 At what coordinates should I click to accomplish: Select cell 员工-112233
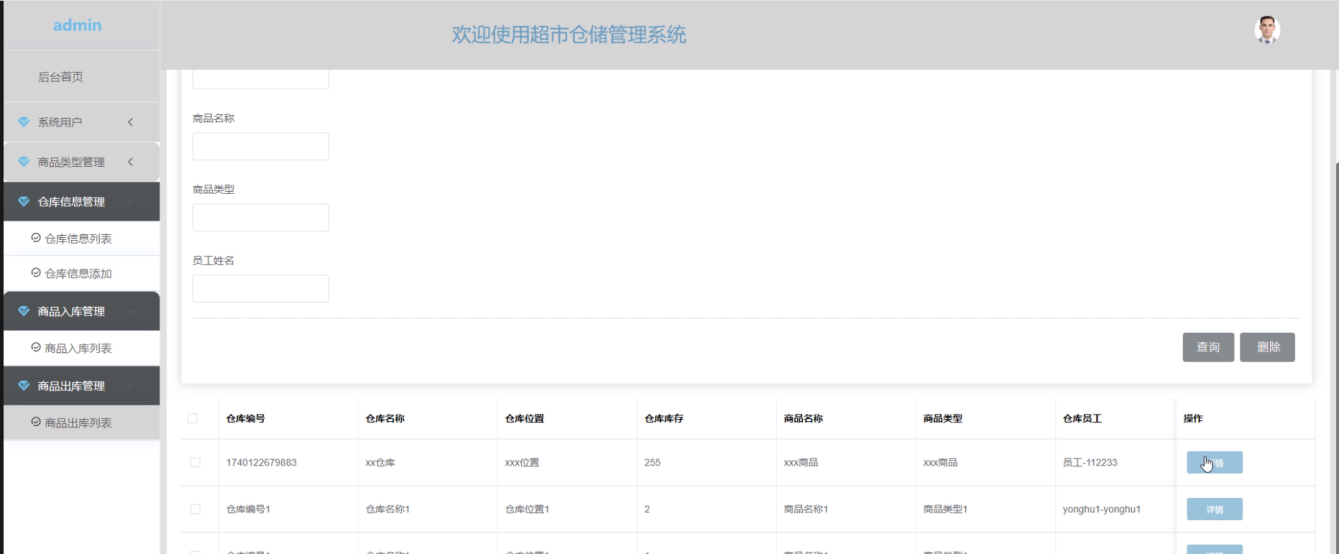tap(1090, 463)
